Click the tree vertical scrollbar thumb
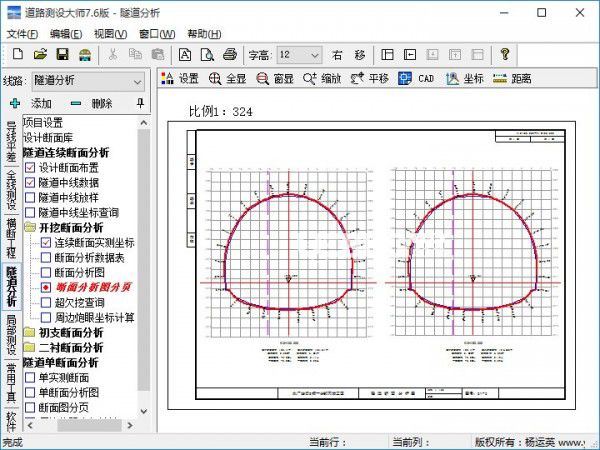Image resolution: width=600 pixels, height=450 pixels. pos(144,260)
